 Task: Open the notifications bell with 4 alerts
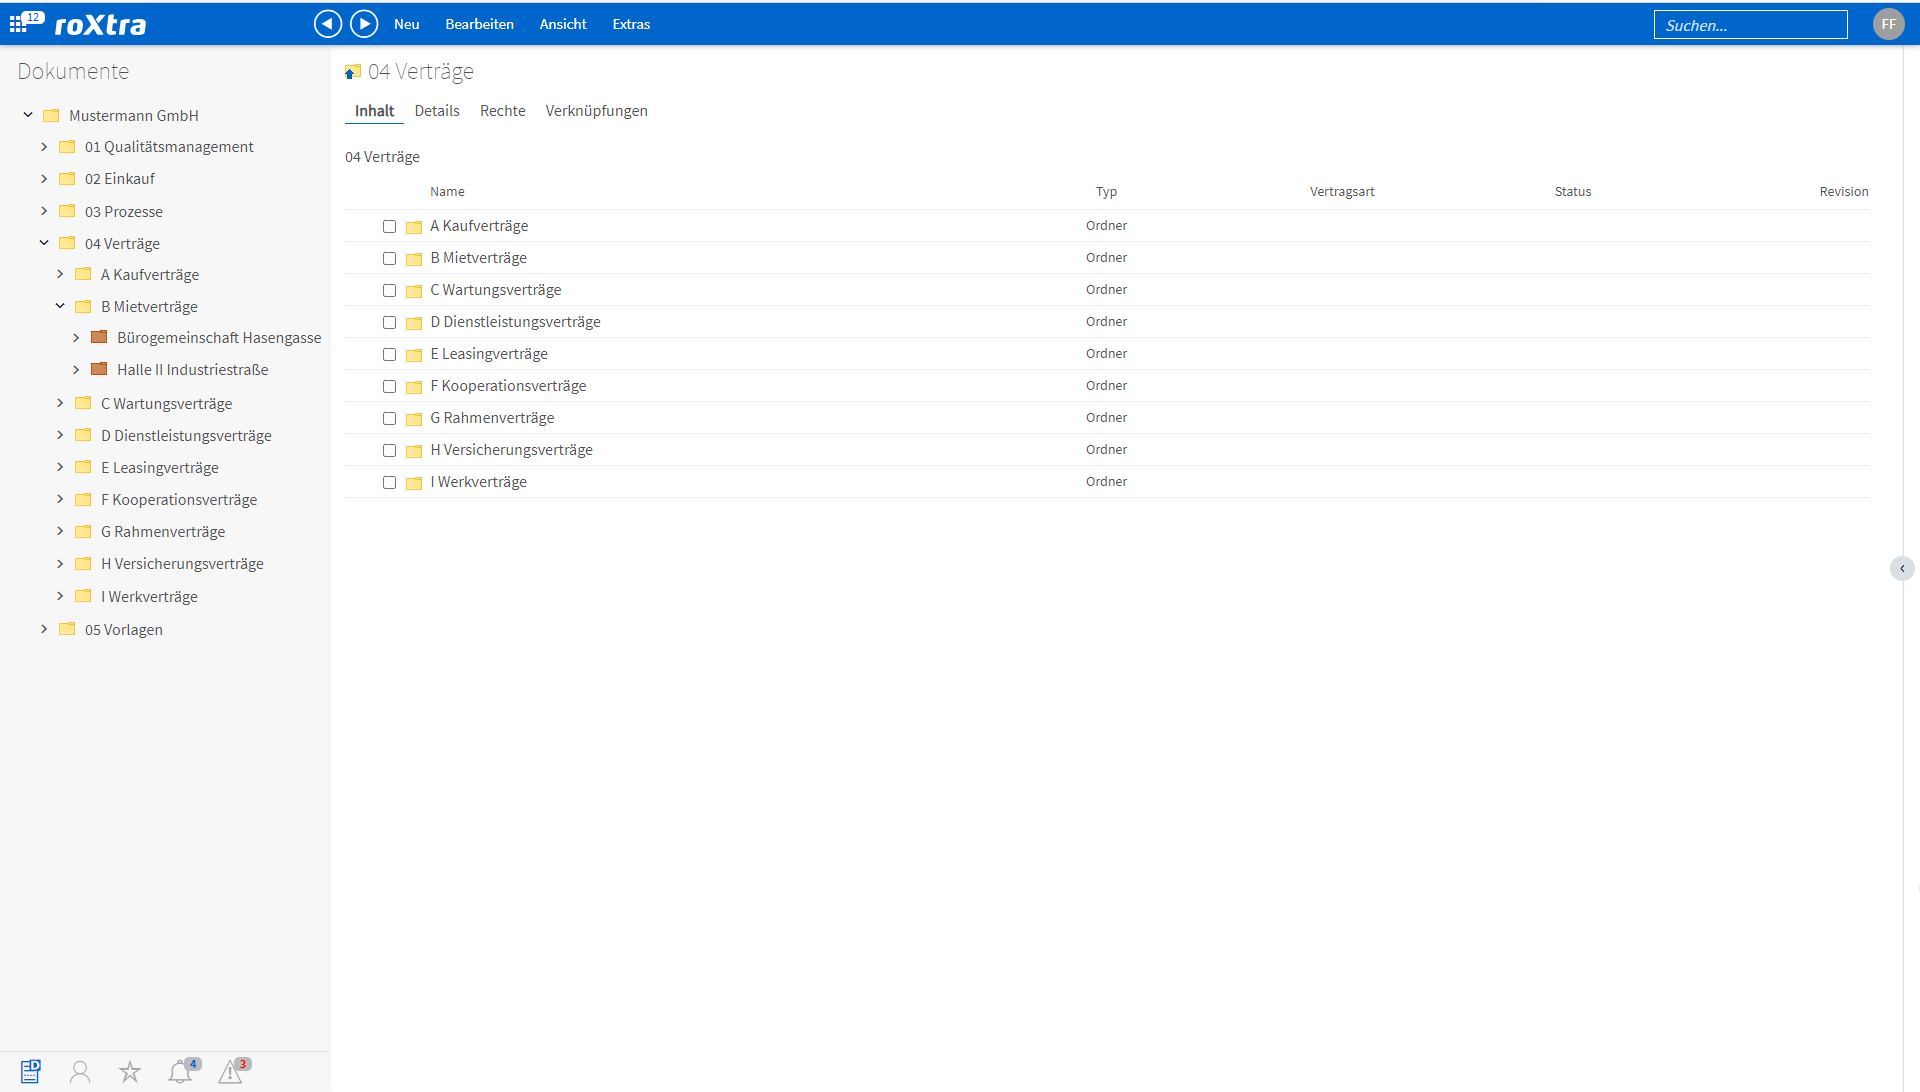[x=181, y=1071]
